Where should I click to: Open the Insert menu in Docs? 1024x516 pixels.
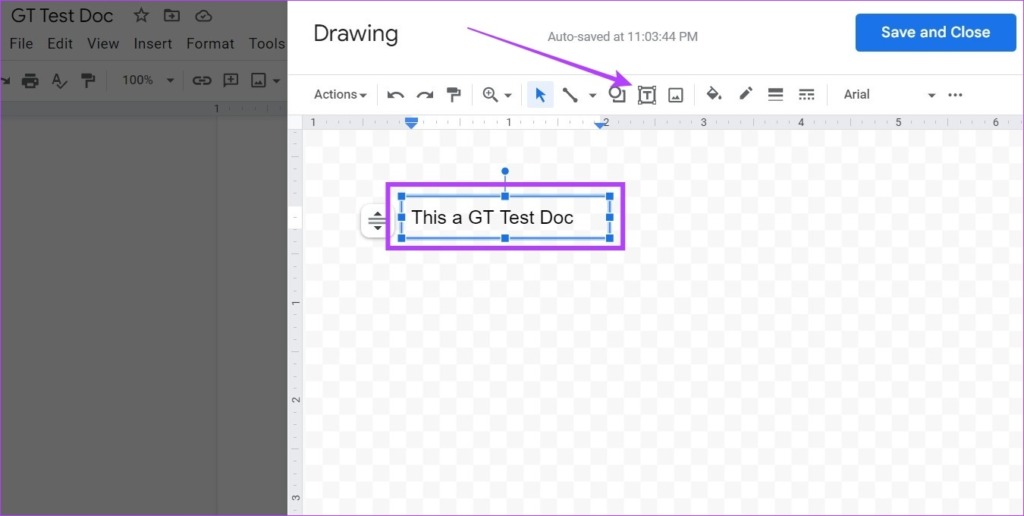pyautogui.click(x=153, y=44)
